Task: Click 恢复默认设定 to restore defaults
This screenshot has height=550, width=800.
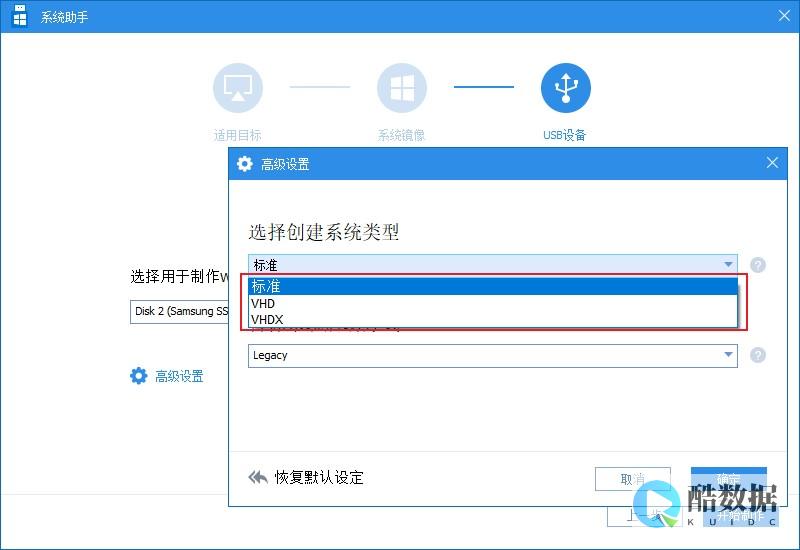Action: [319, 478]
